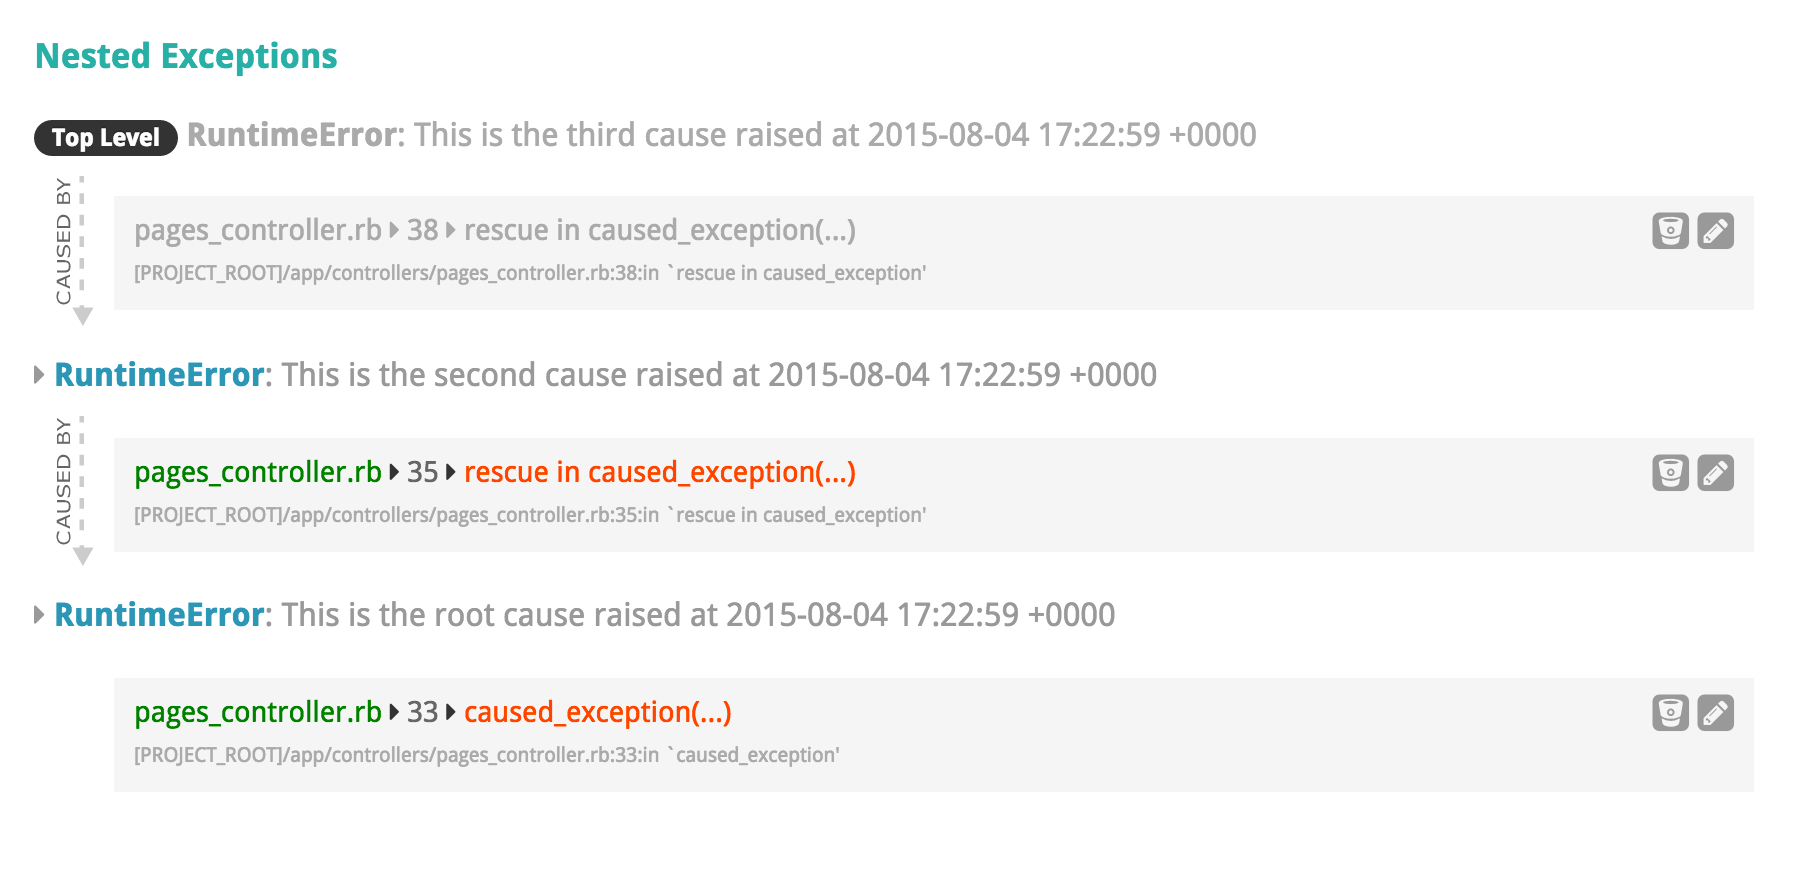Screen dimensions: 1804x876
Task: Open line 38 frame in Bitbucket
Action: click(x=1670, y=231)
